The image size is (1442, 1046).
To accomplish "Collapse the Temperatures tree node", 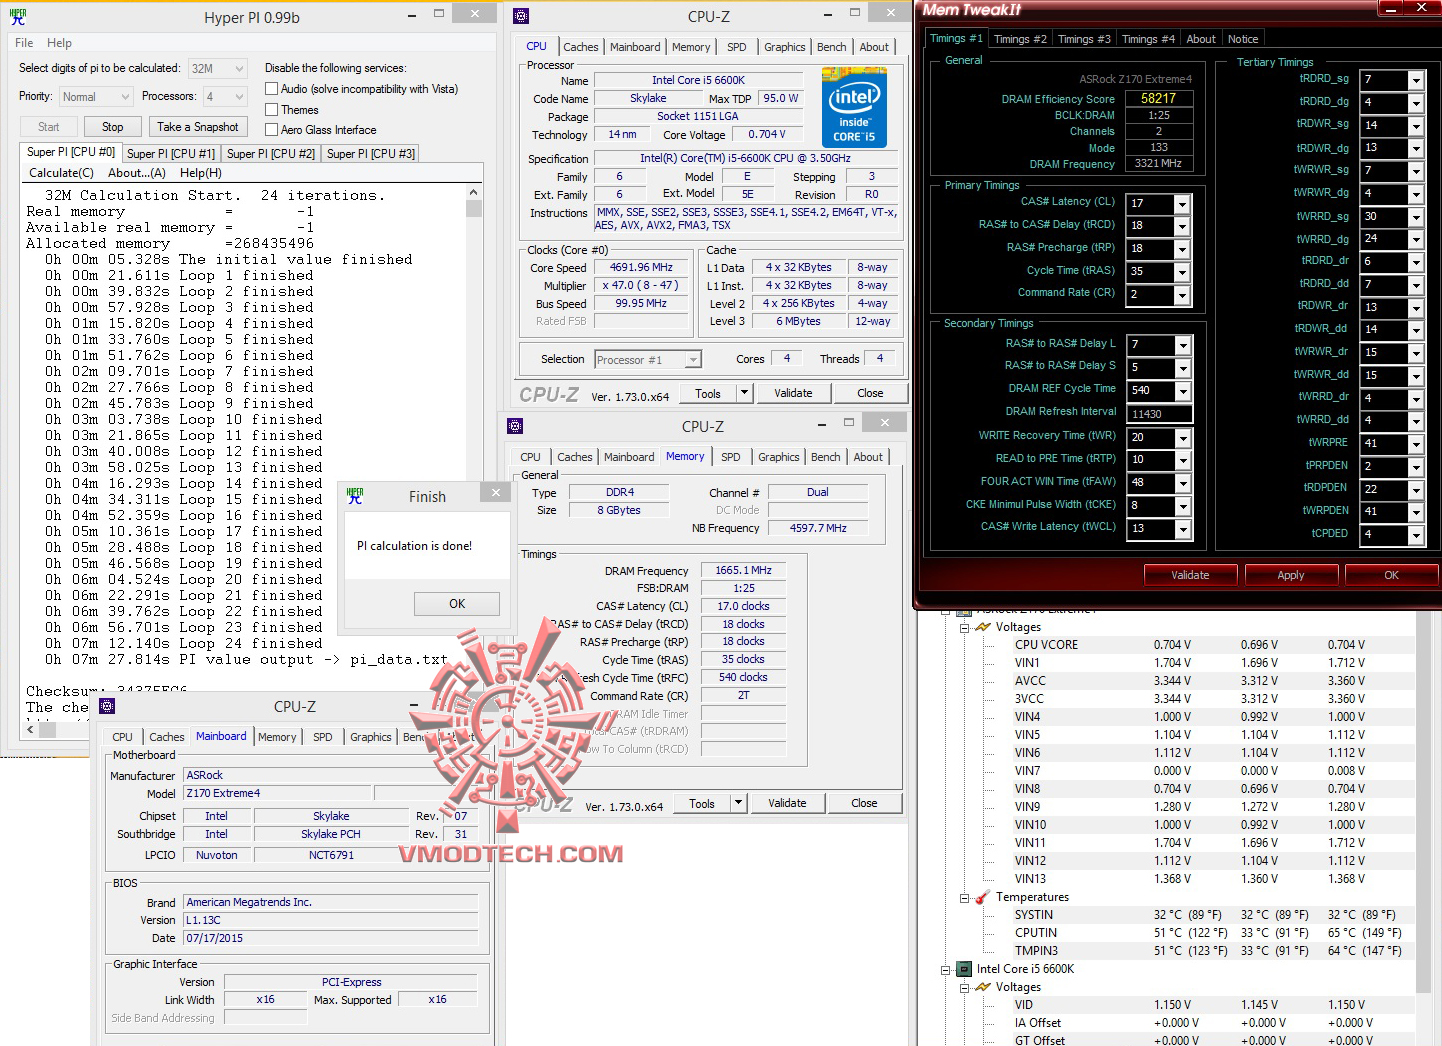I will click(x=964, y=898).
